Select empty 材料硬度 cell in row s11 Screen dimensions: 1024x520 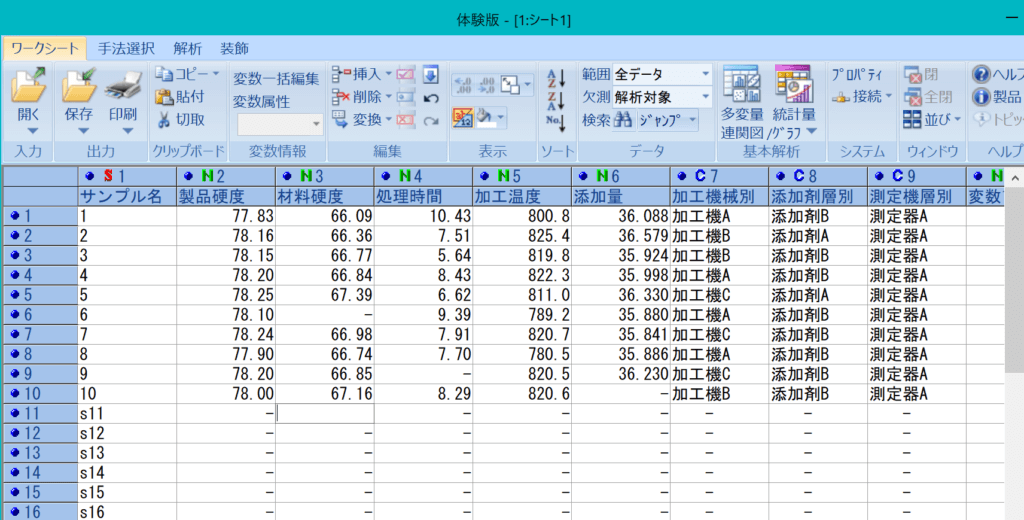tap(325, 413)
